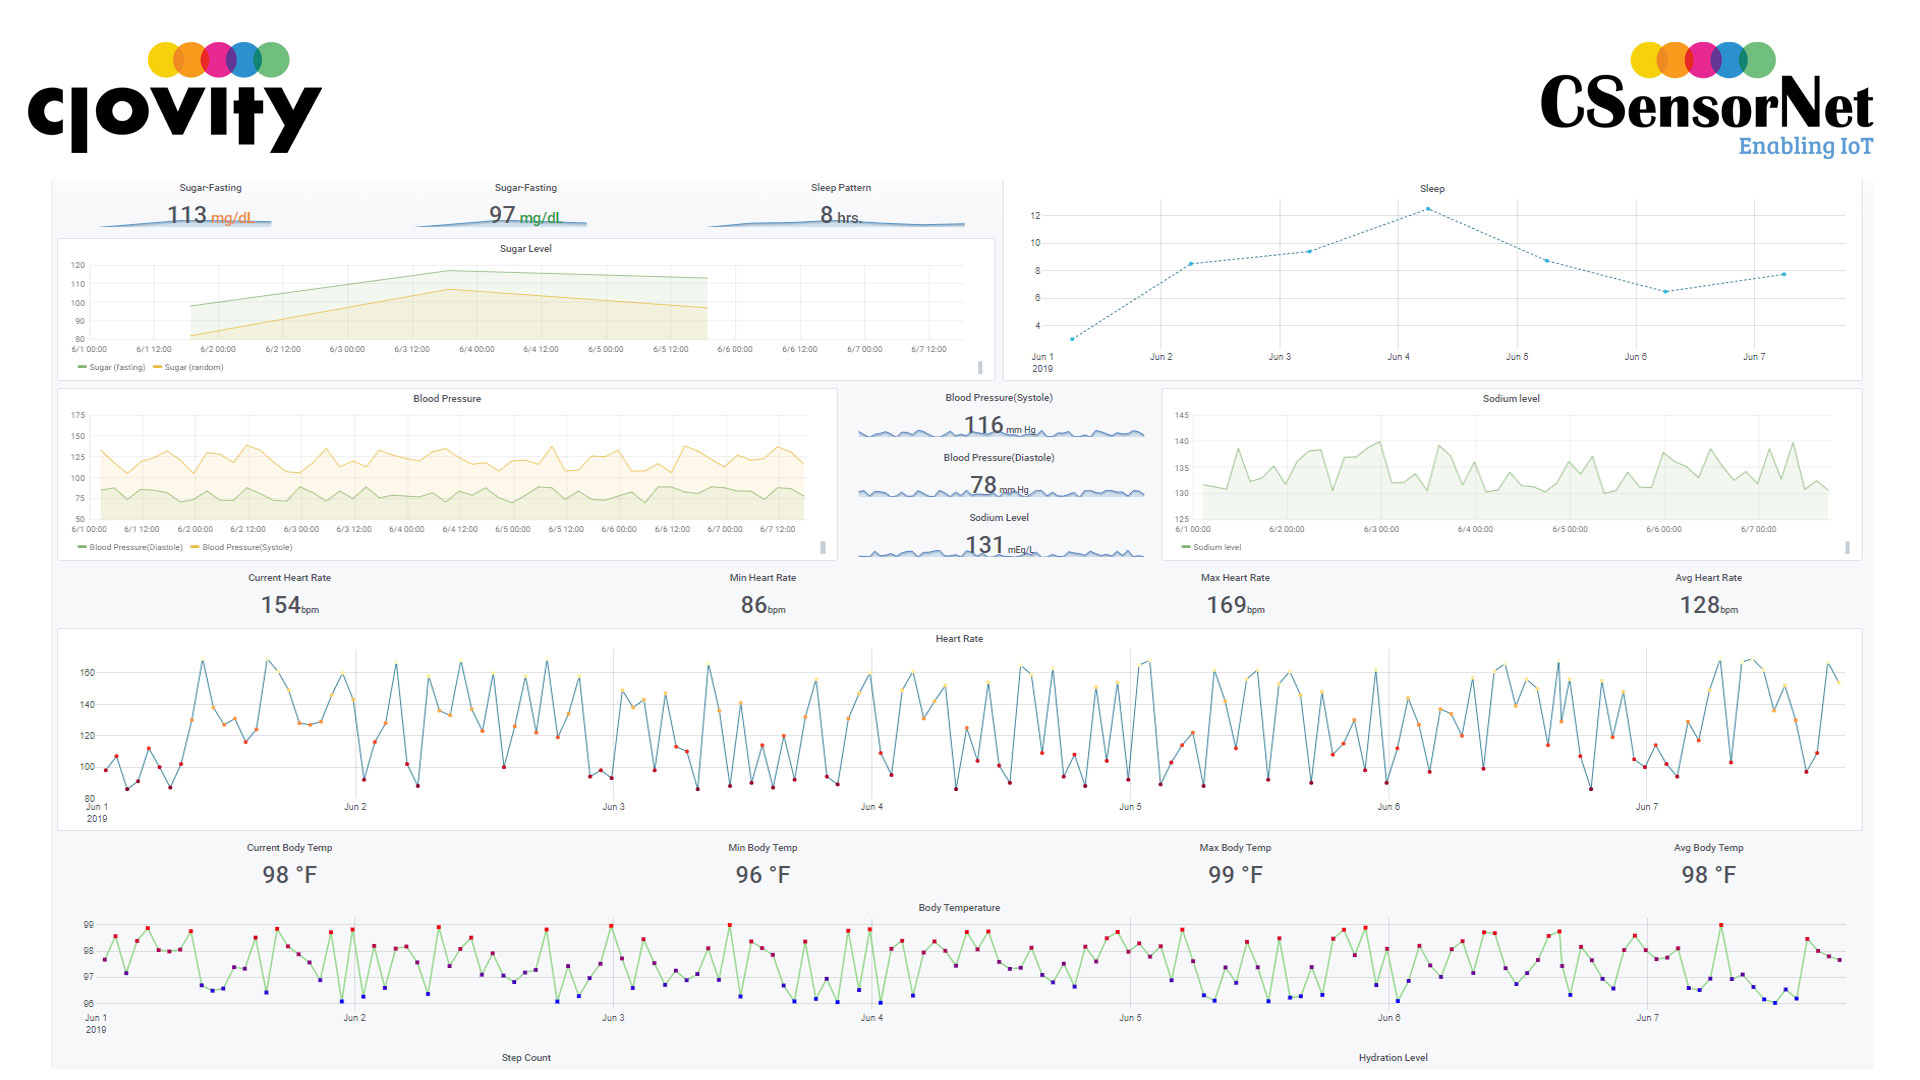This screenshot has height=1080, width=1920.
Task: Select the 113 mg/dL Sugar-Fasting value
Action: (x=210, y=215)
